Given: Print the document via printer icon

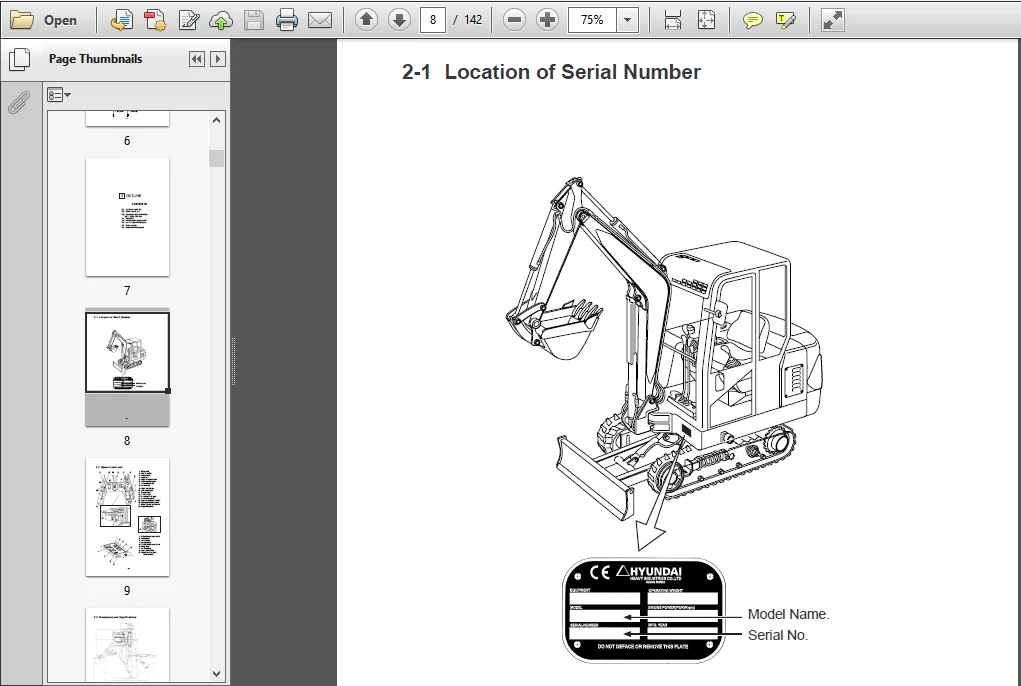Looking at the screenshot, I should click(x=287, y=20).
